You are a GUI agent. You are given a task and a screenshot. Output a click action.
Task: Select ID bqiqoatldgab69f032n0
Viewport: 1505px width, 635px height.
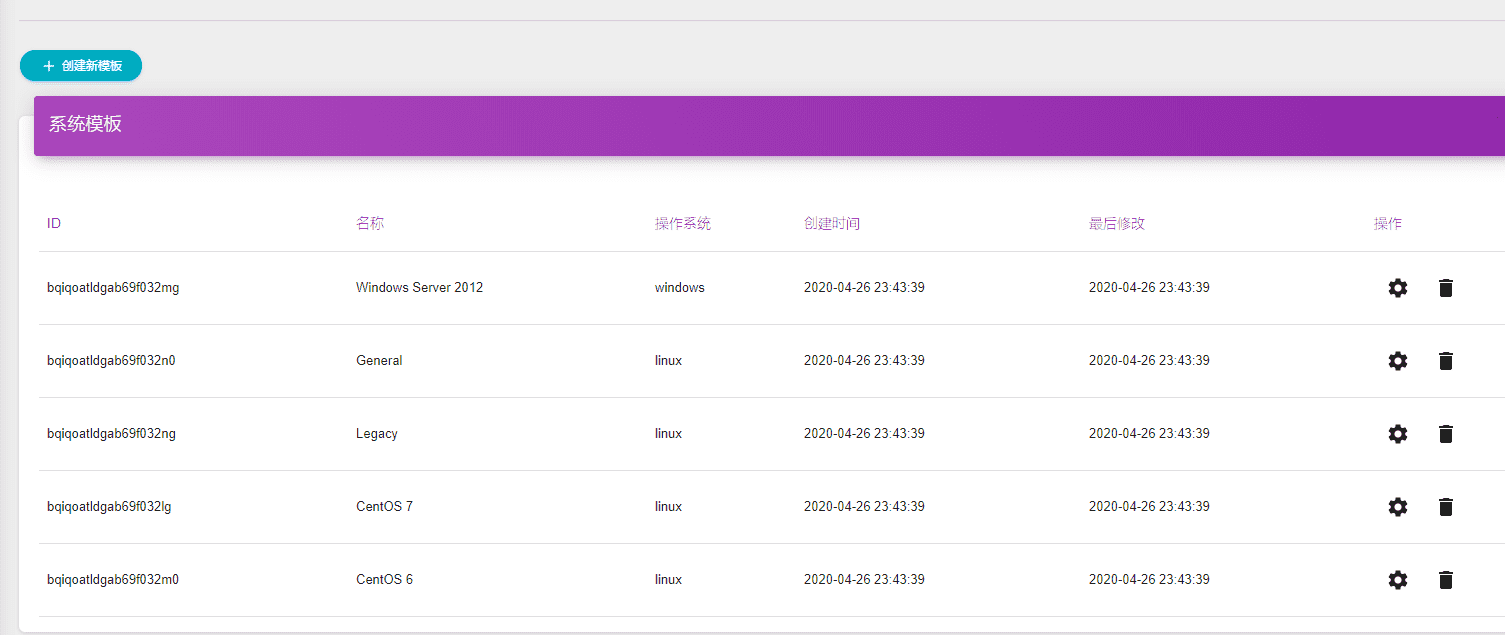point(111,361)
